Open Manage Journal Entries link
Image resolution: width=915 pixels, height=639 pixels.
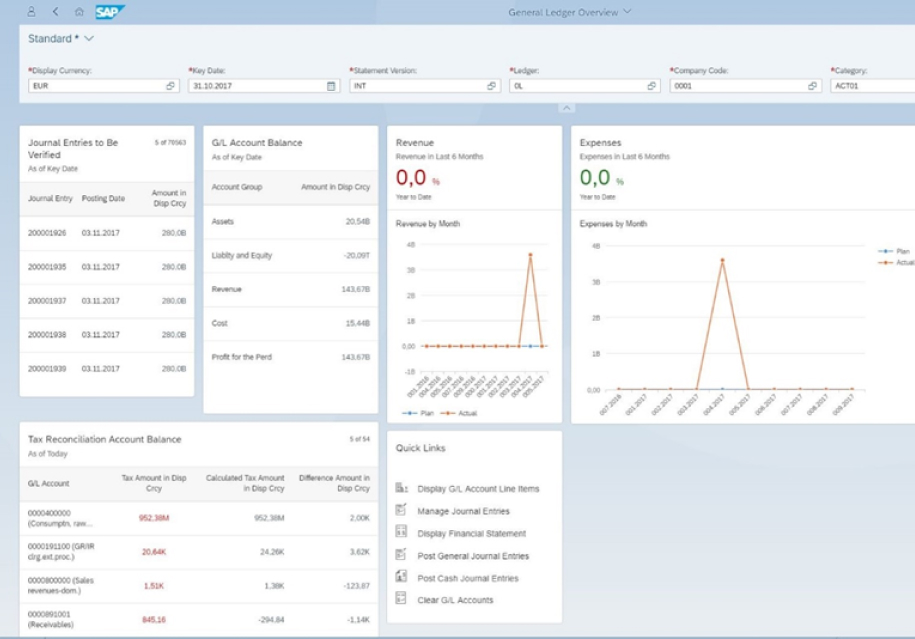click(463, 511)
